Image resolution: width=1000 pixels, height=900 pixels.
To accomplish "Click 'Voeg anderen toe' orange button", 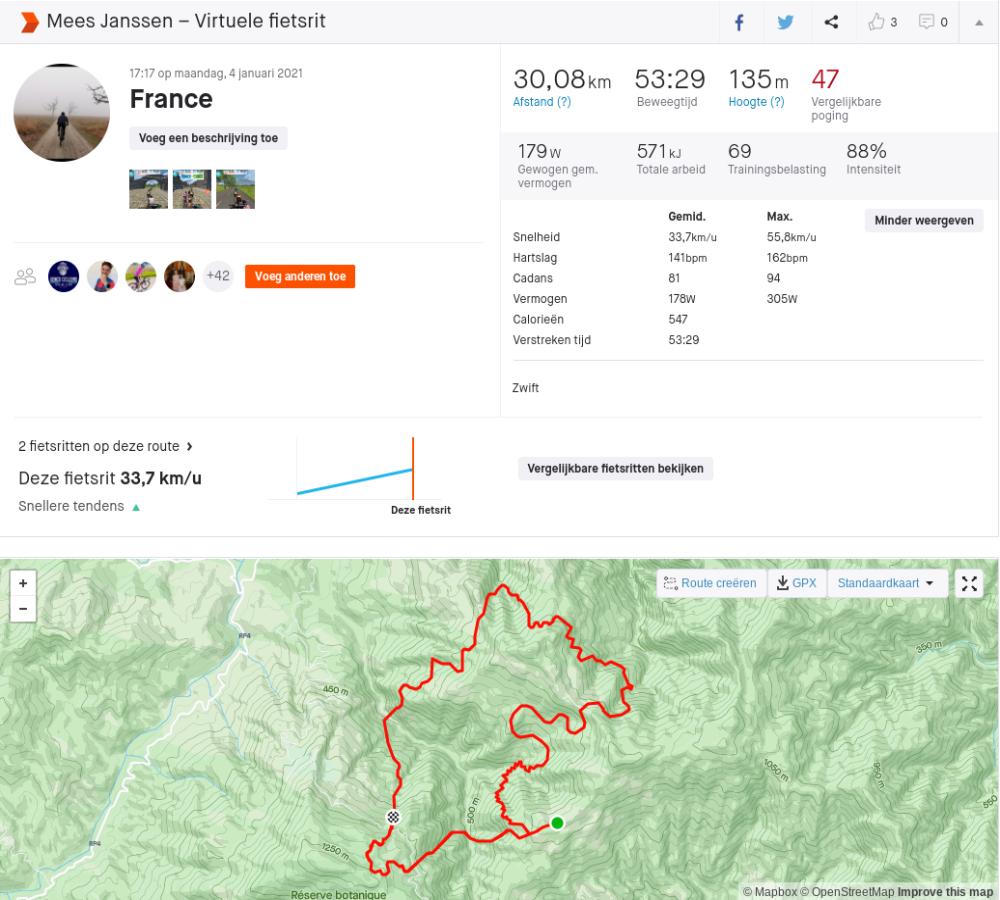I will pos(300,277).
